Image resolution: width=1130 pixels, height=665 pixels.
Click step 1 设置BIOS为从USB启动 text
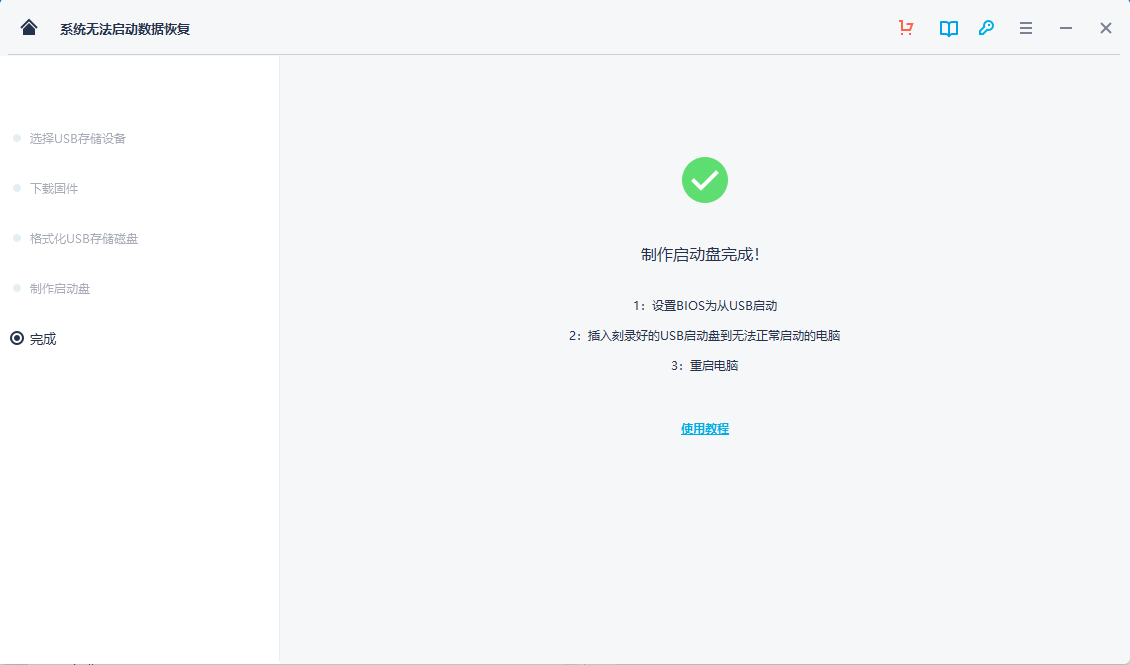705,305
